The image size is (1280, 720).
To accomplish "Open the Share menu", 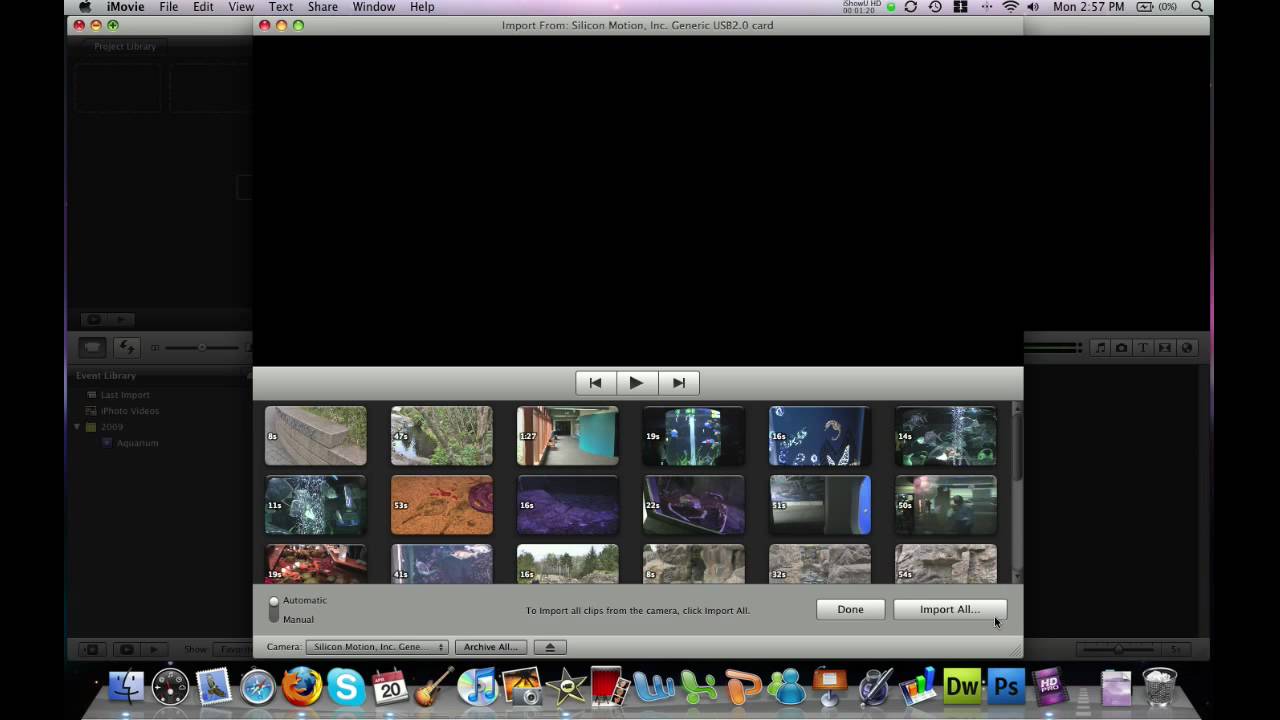I will (x=323, y=7).
